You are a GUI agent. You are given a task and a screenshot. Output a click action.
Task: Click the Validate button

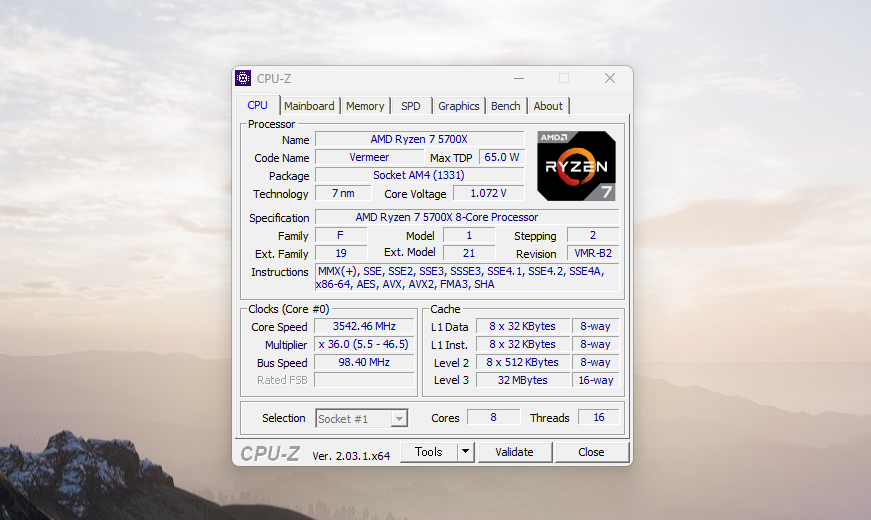514,452
